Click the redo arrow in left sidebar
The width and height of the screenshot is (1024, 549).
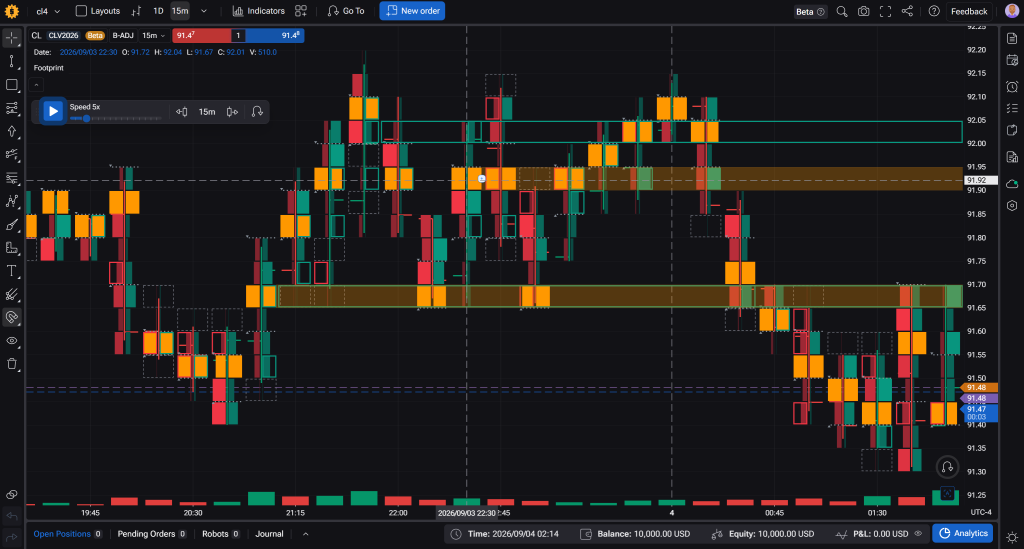point(12,537)
